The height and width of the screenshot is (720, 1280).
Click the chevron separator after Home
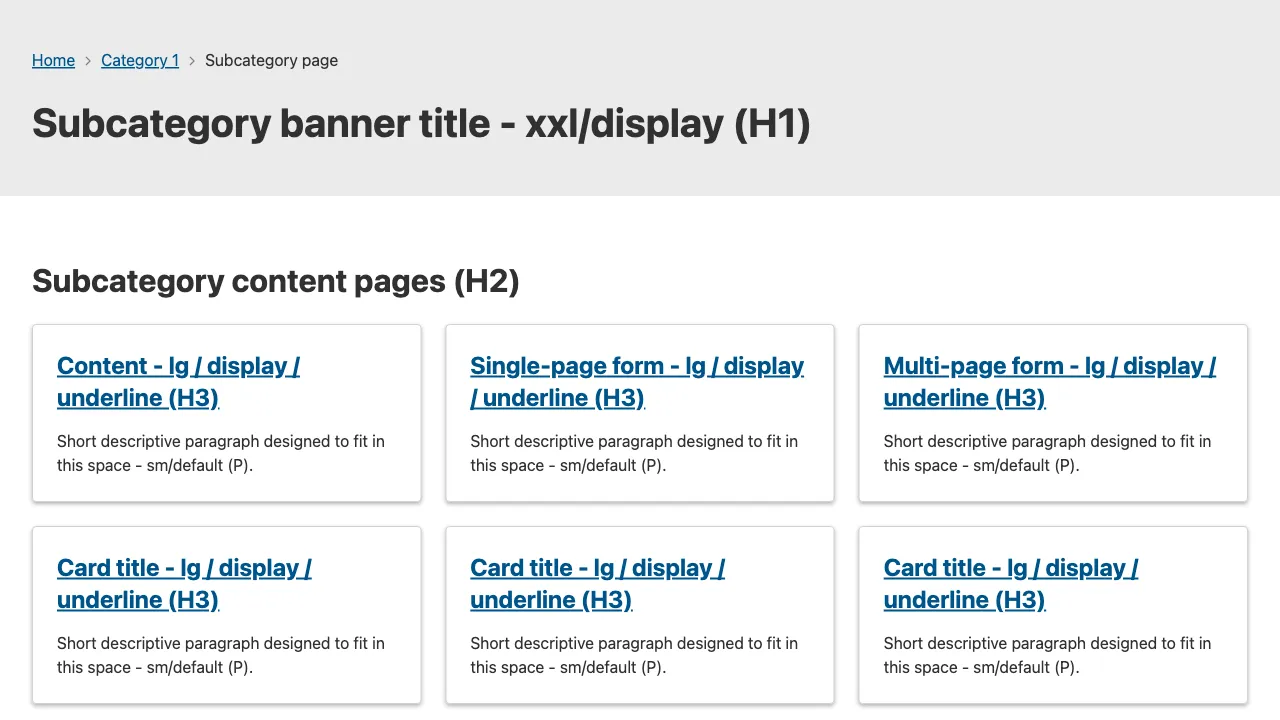point(88,61)
